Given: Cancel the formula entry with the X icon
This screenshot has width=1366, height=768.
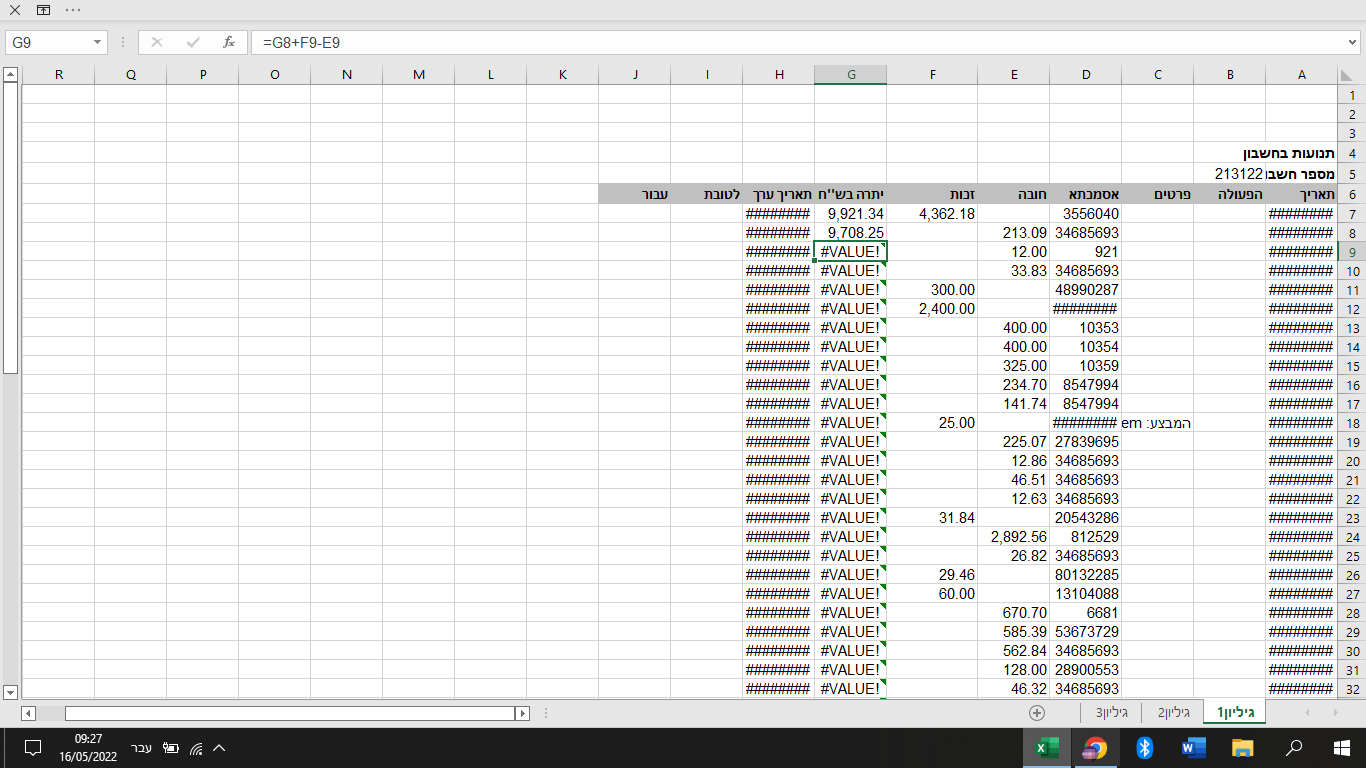Looking at the screenshot, I should (x=157, y=42).
